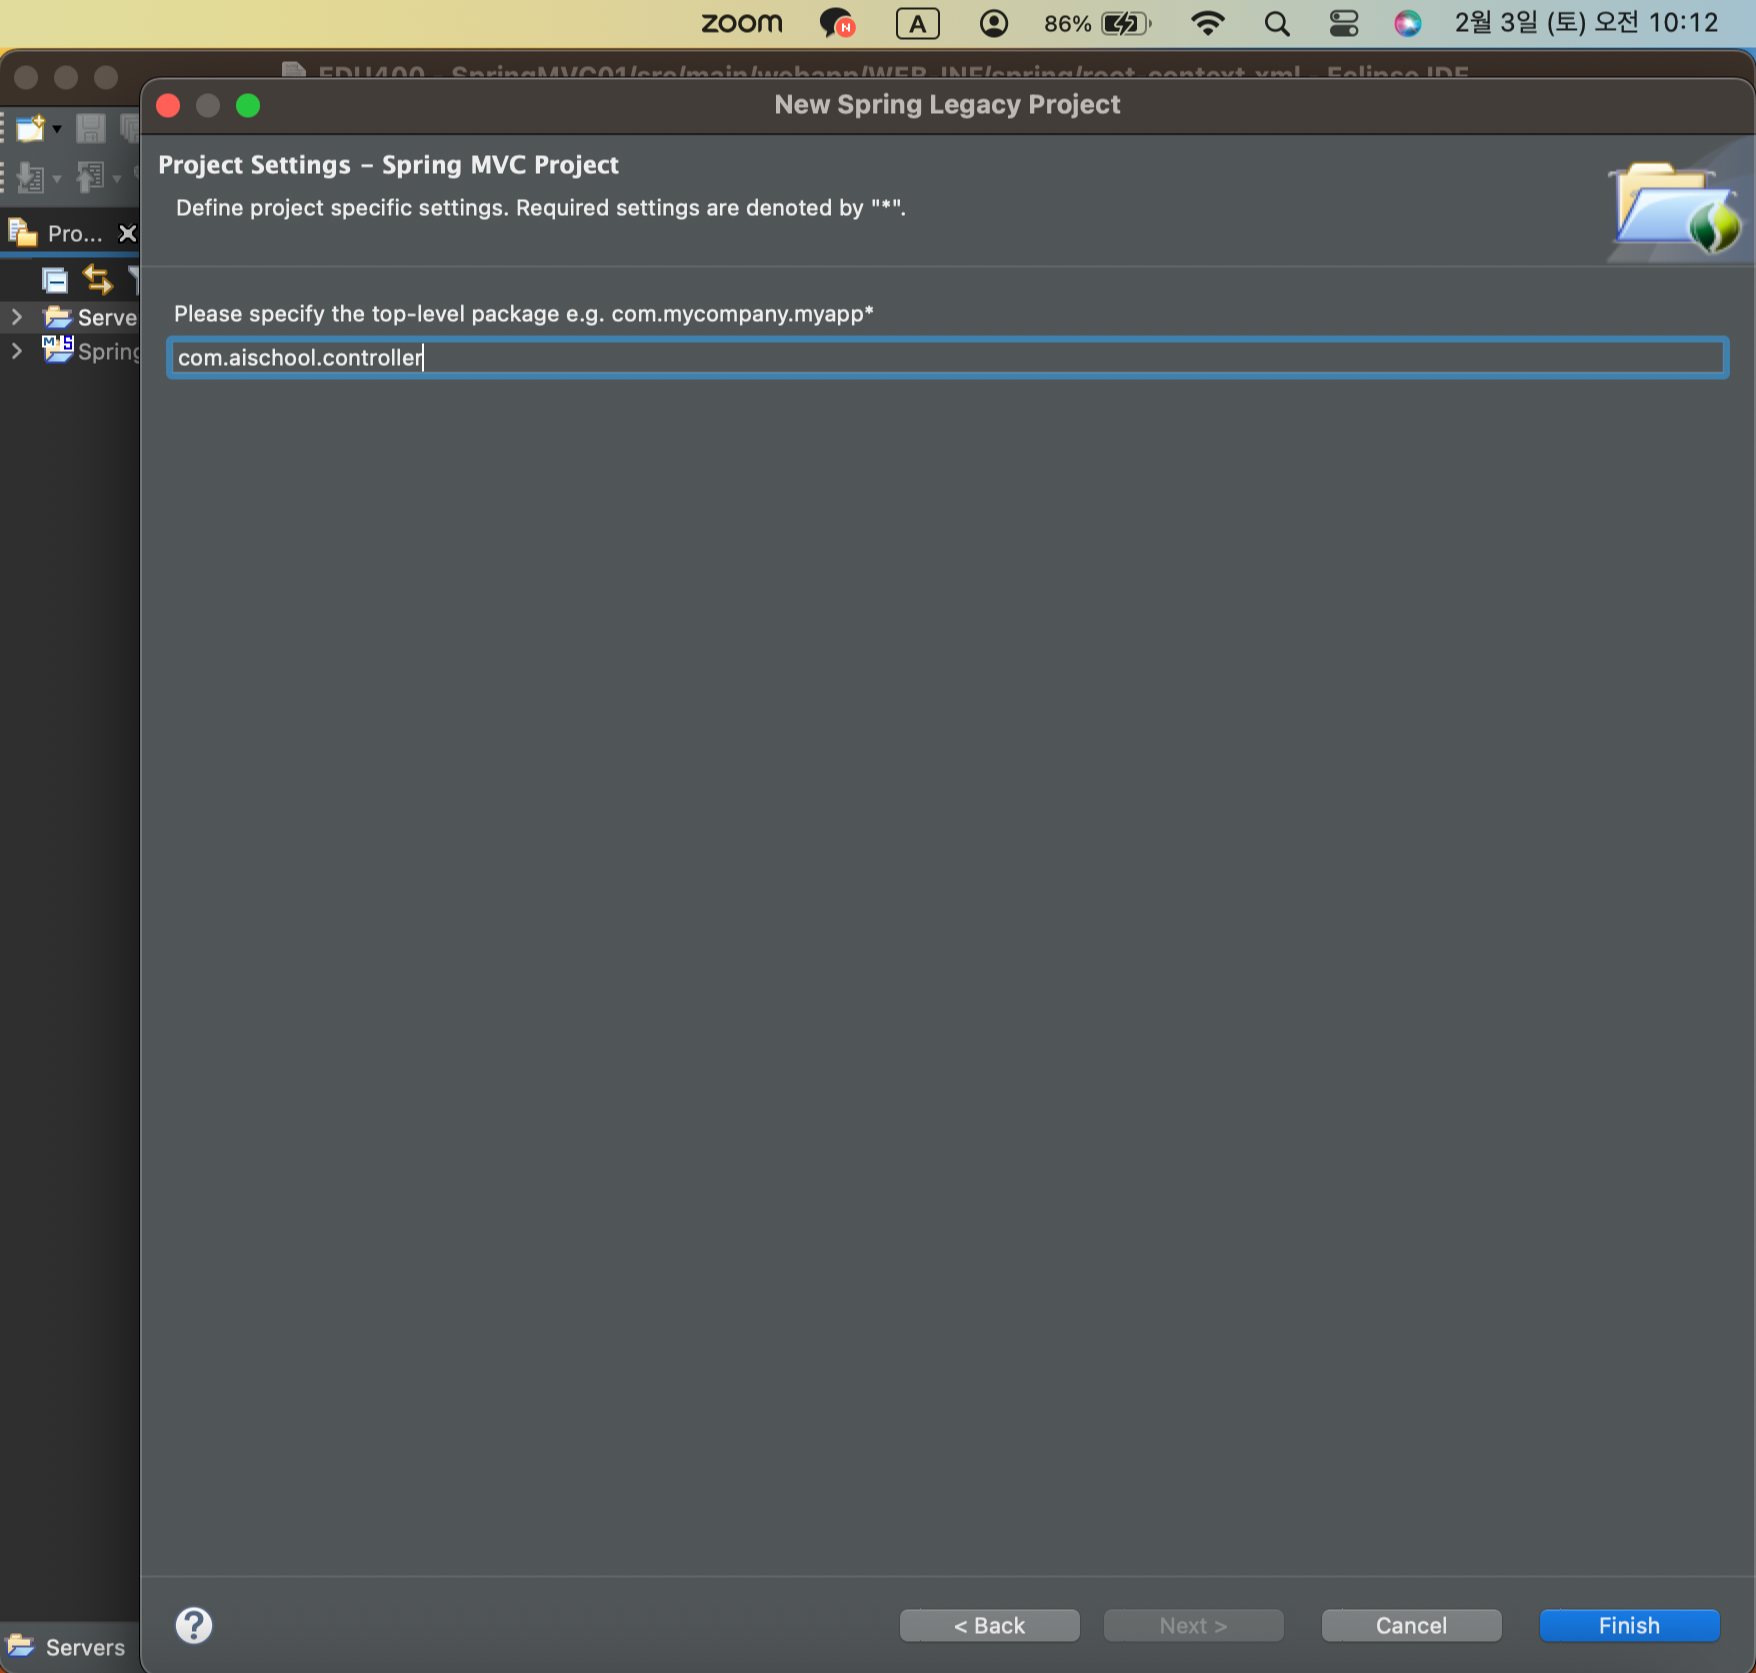Open Zoom menu bar item
This screenshot has height=1673, width=1756.
click(741, 23)
